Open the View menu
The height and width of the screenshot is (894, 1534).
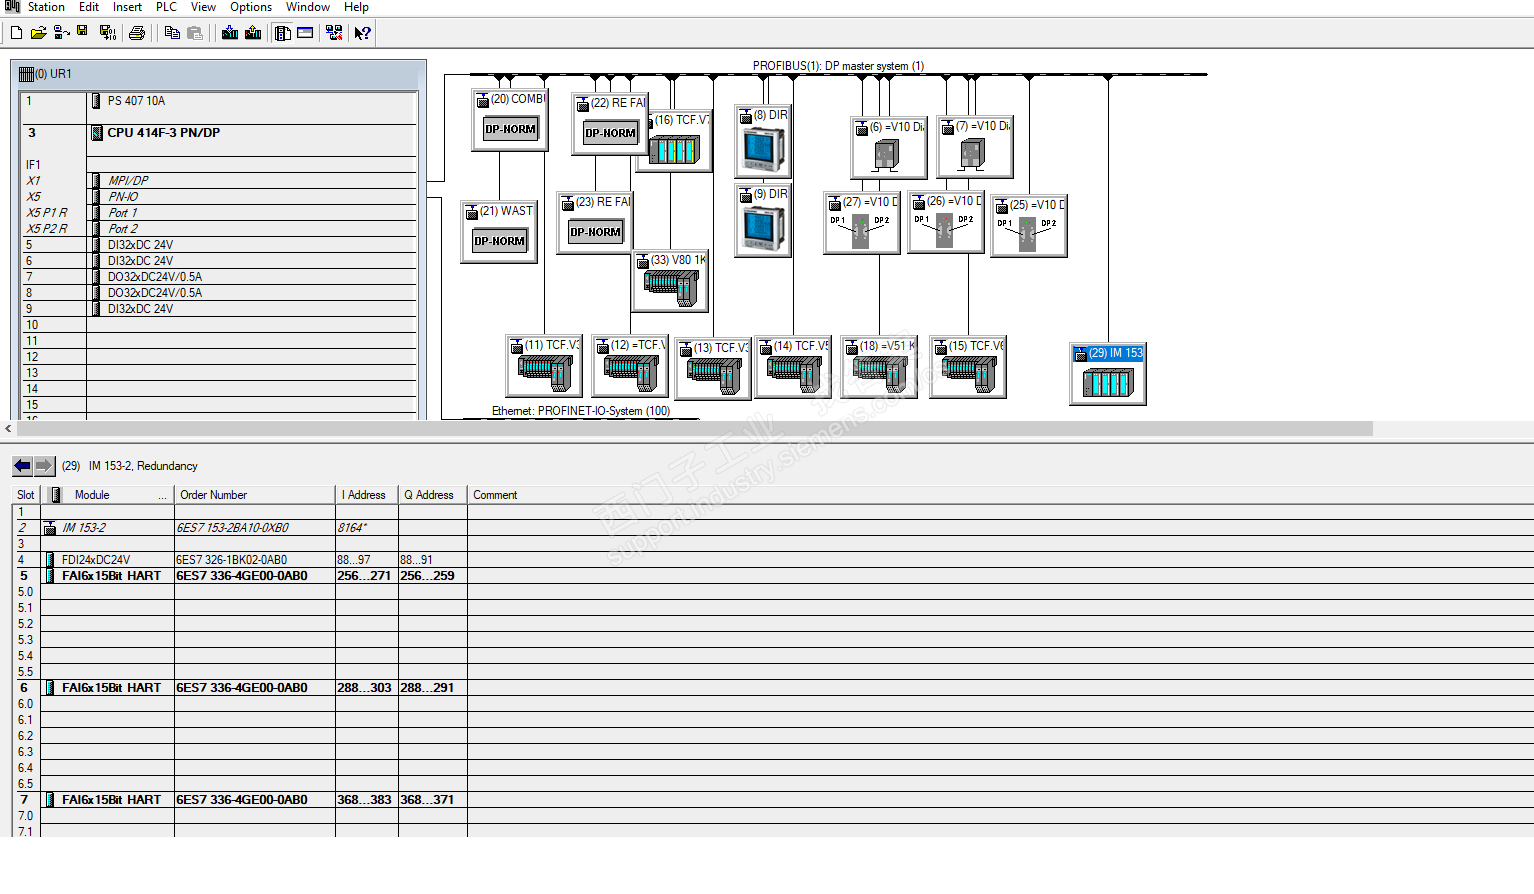point(203,7)
